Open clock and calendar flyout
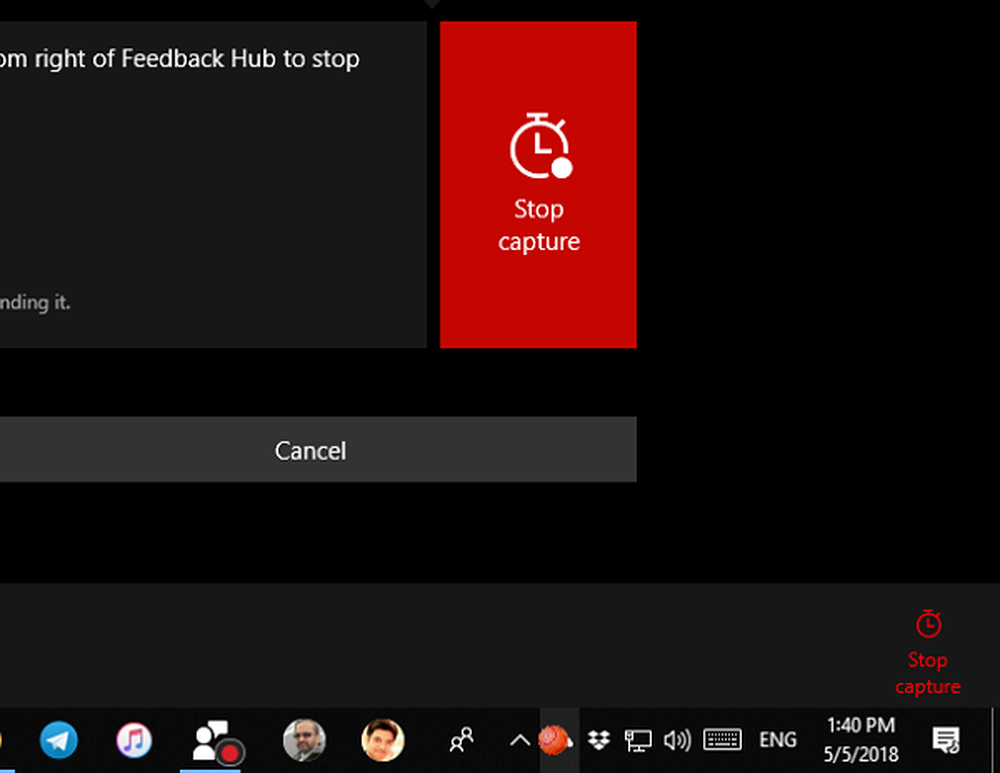The height and width of the screenshot is (773, 1000). click(x=861, y=740)
